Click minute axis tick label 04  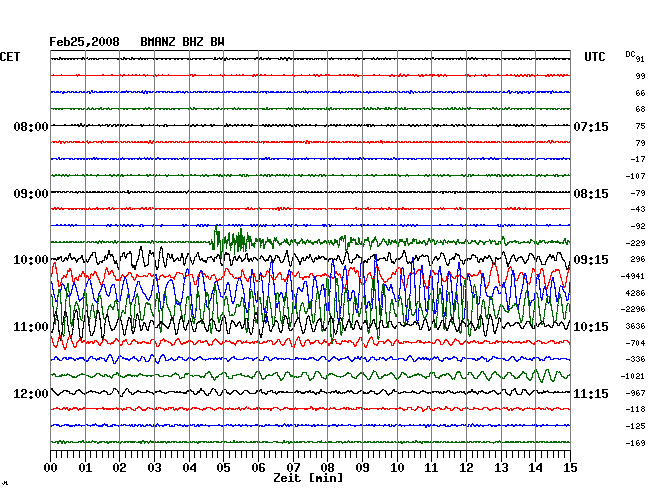coord(189,467)
